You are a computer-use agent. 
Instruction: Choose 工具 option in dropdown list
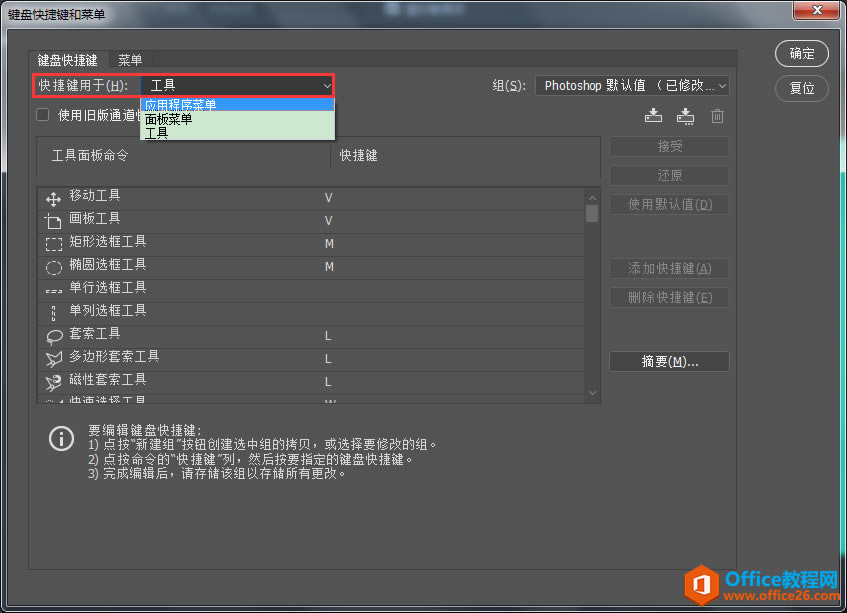point(237,132)
